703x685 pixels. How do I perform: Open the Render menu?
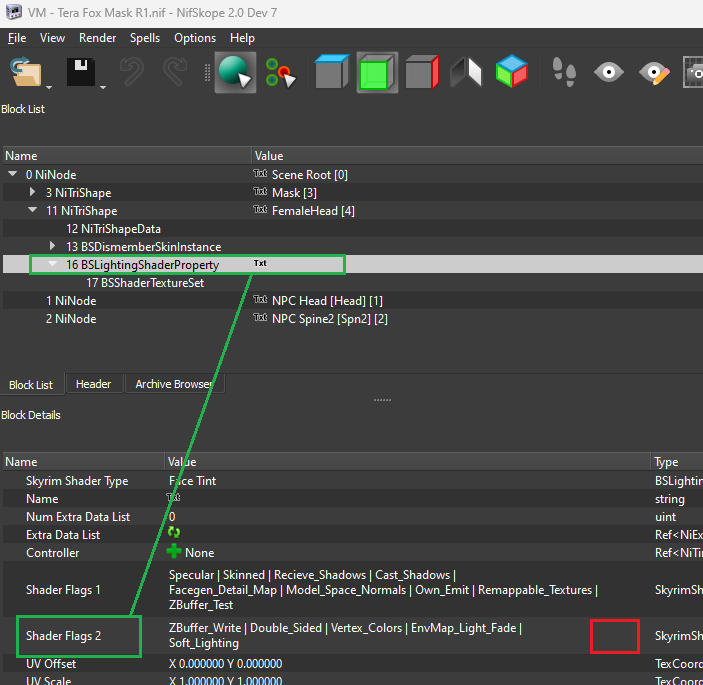97,38
